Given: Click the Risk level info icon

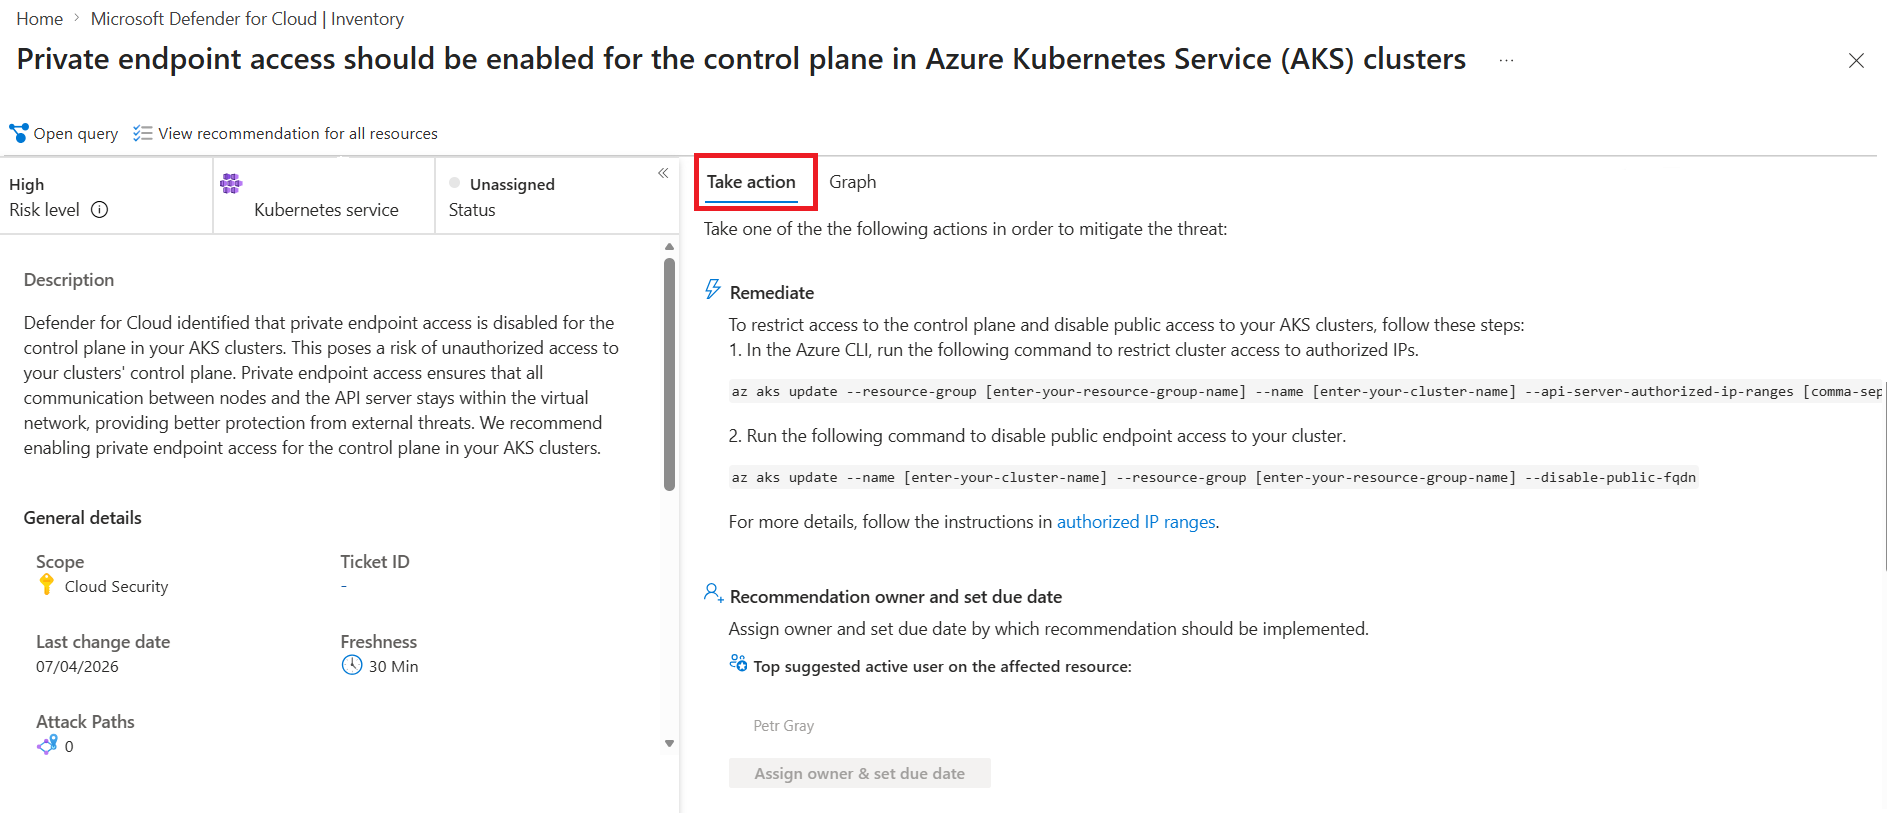Looking at the screenshot, I should click(99, 210).
